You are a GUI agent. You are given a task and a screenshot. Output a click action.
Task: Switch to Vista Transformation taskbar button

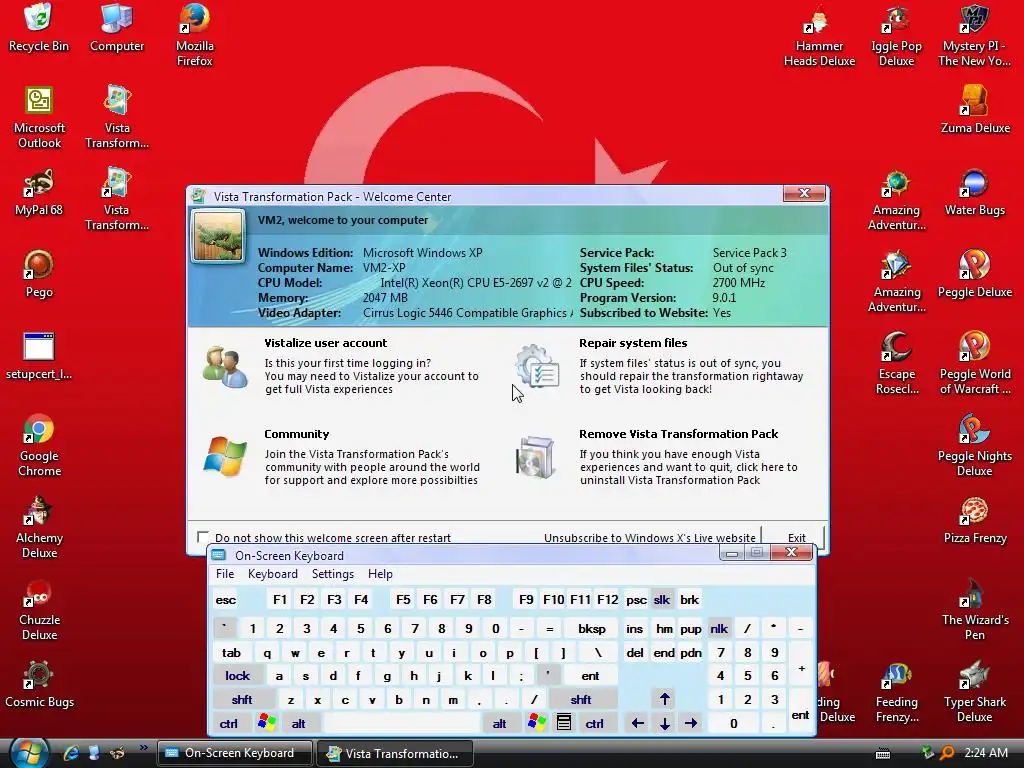click(x=396, y=753)
